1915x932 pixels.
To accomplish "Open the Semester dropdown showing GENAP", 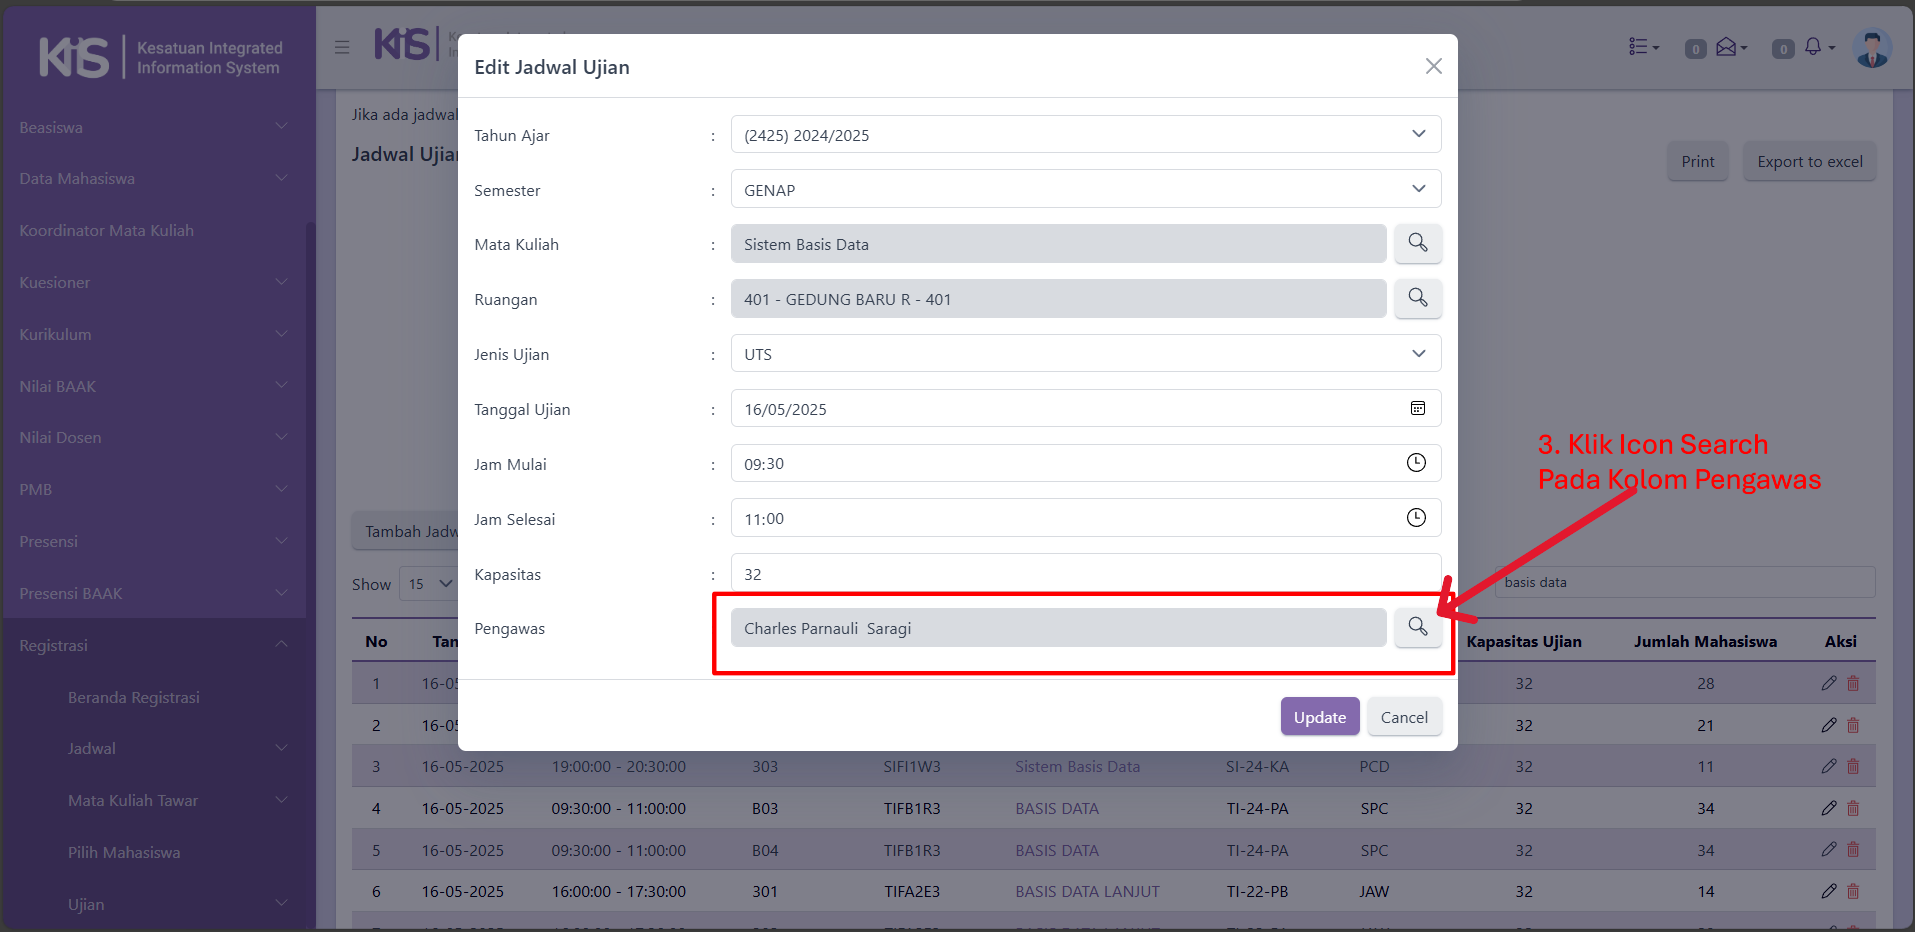I will coord(1085,190).
